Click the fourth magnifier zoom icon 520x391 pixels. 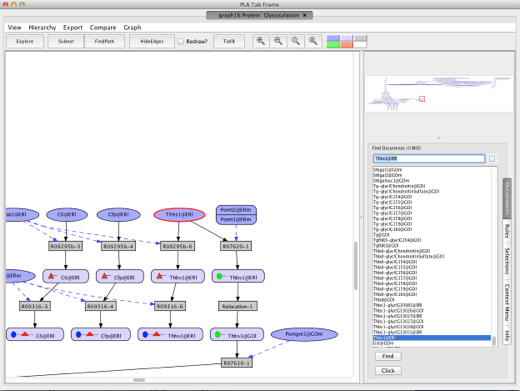(x=313, y=41)
